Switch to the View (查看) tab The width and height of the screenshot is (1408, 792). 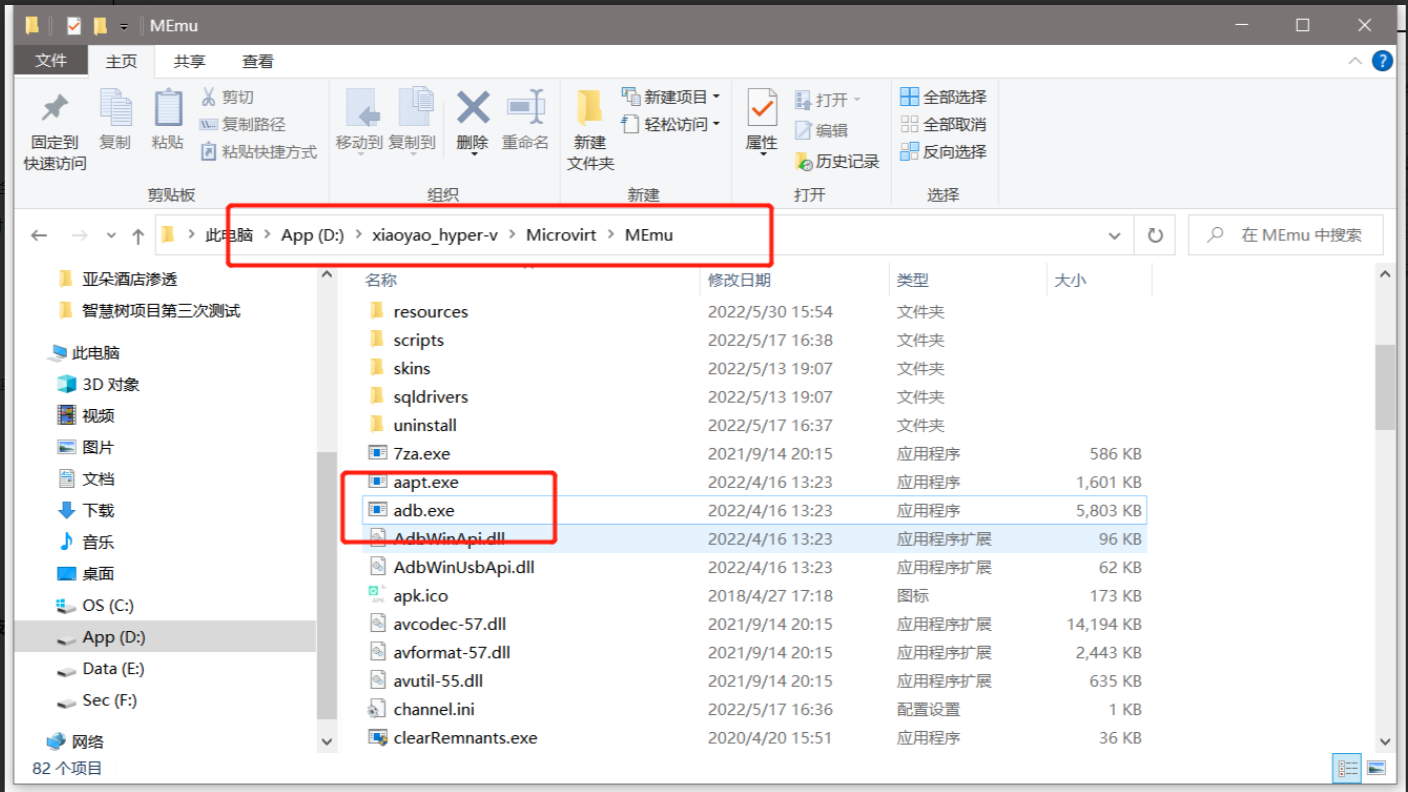click(257, 61)
